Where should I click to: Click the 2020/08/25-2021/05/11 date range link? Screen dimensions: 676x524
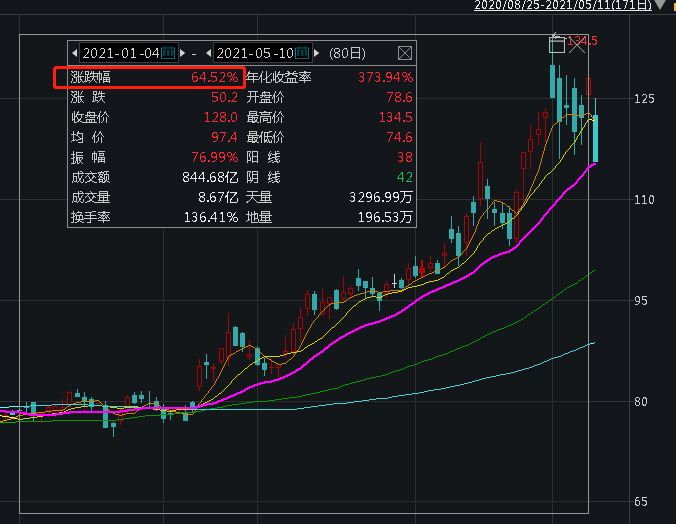pyautogui.click(x=565, y=5)
